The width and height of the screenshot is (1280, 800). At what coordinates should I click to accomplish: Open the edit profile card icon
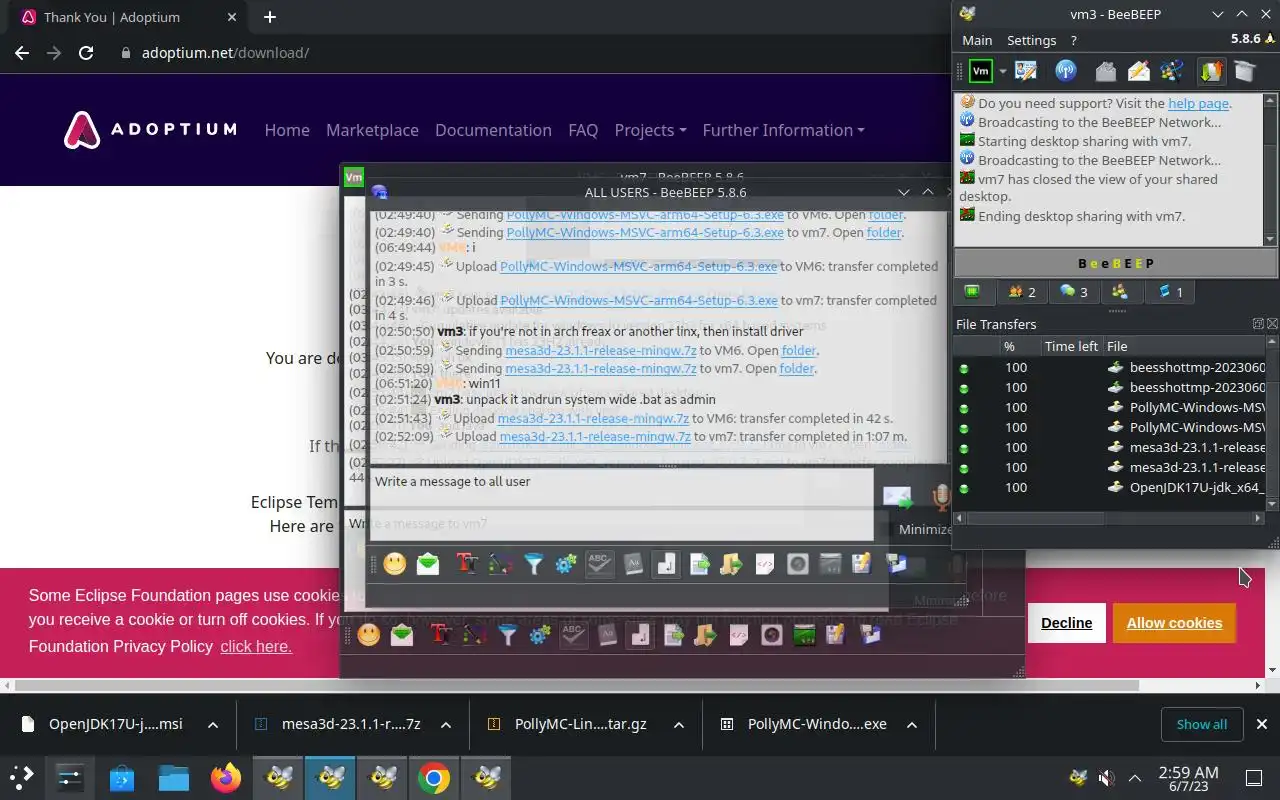[1025, 71]
